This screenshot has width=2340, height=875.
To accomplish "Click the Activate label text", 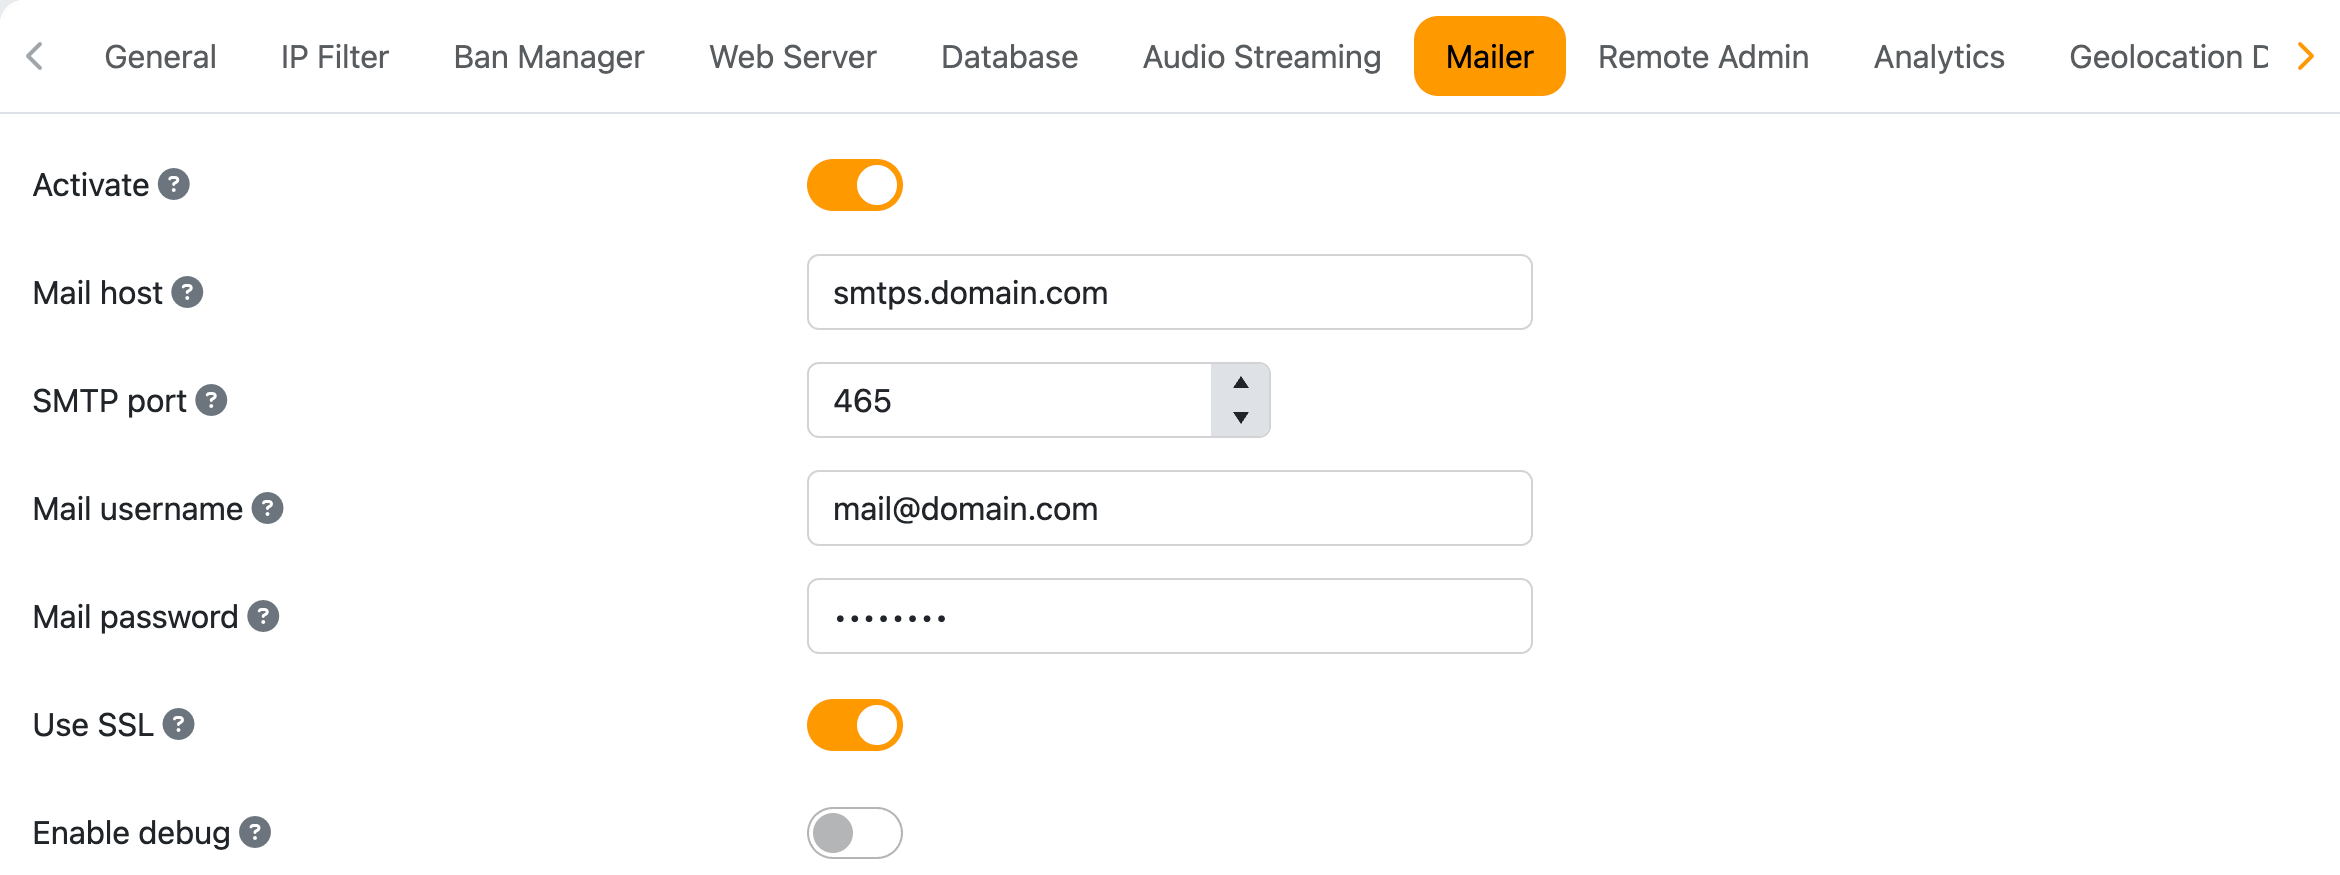I will pos(91,185).
